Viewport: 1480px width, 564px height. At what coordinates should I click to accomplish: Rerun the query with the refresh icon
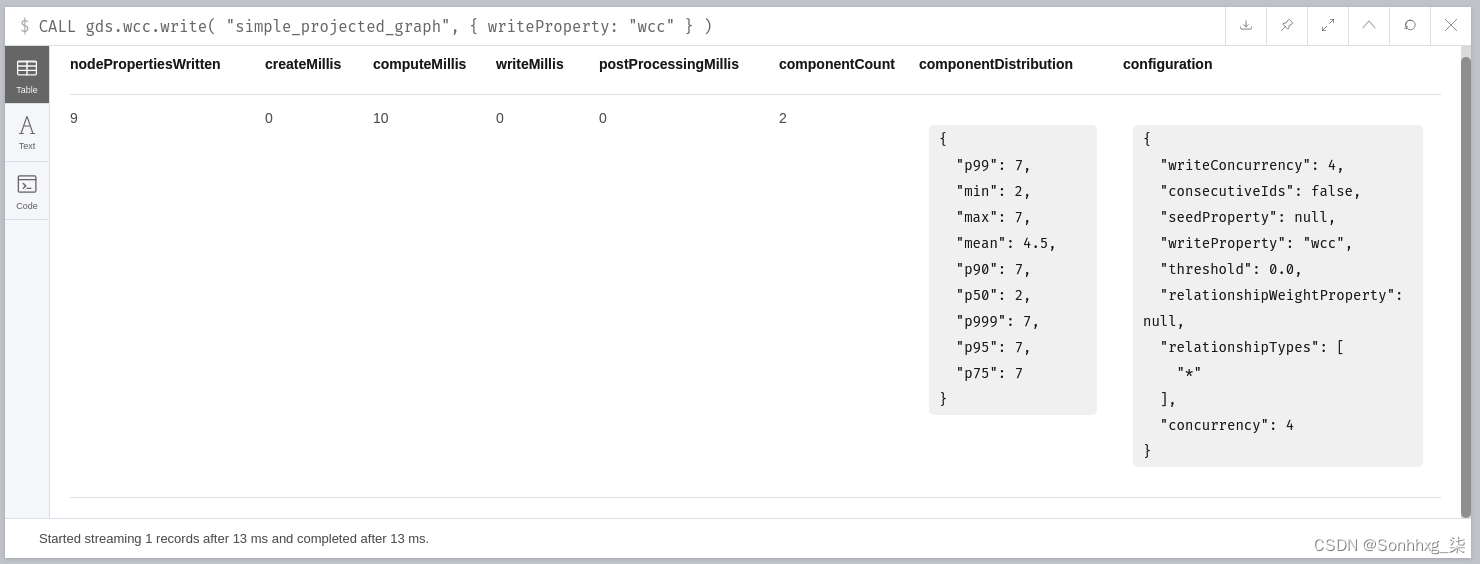pyautogui.click(x=1410, y=25)
